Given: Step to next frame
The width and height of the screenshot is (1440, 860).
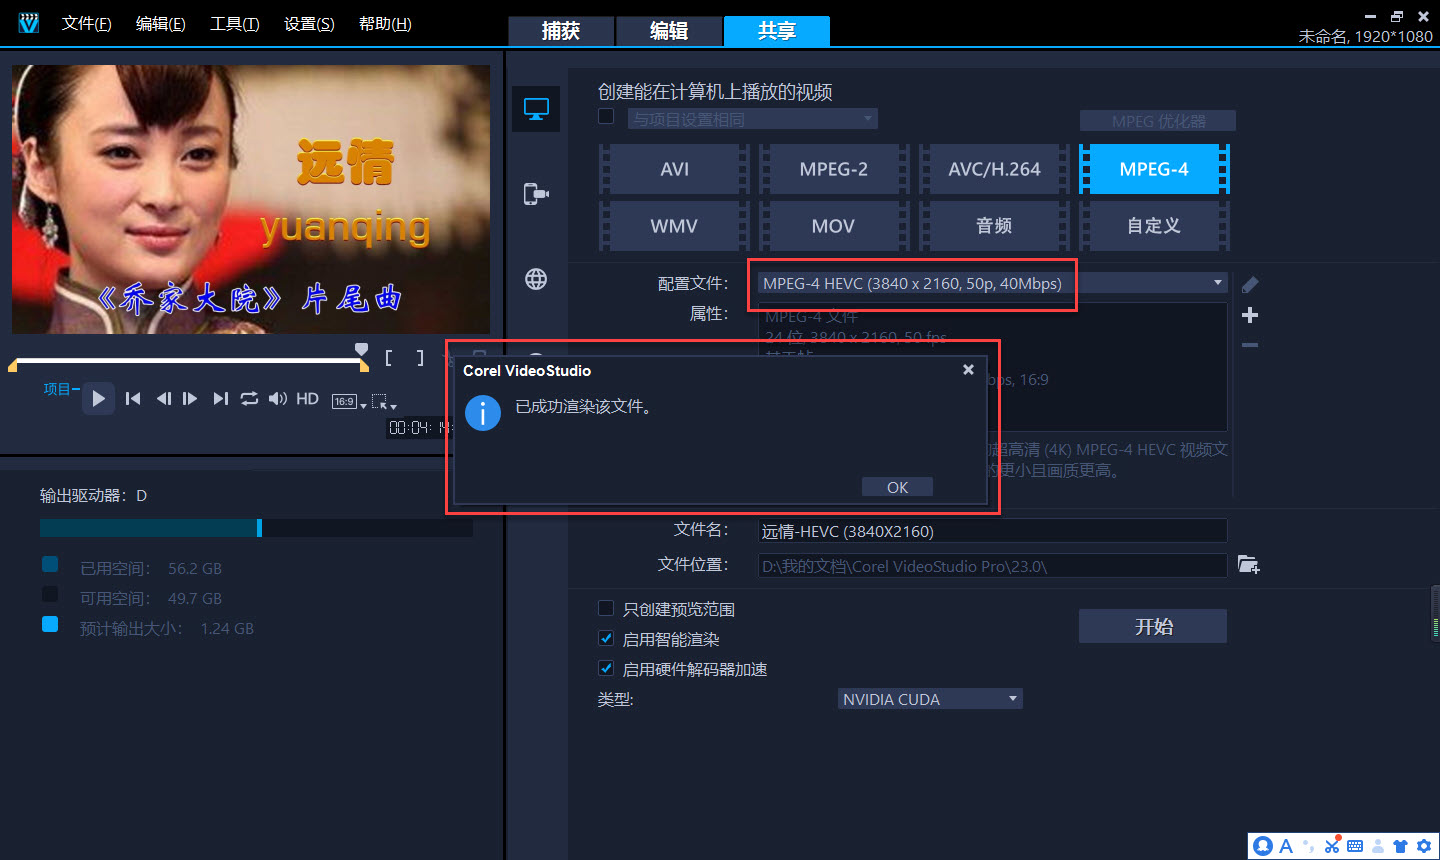Looking at the screenshot, I should pos(190,398).
